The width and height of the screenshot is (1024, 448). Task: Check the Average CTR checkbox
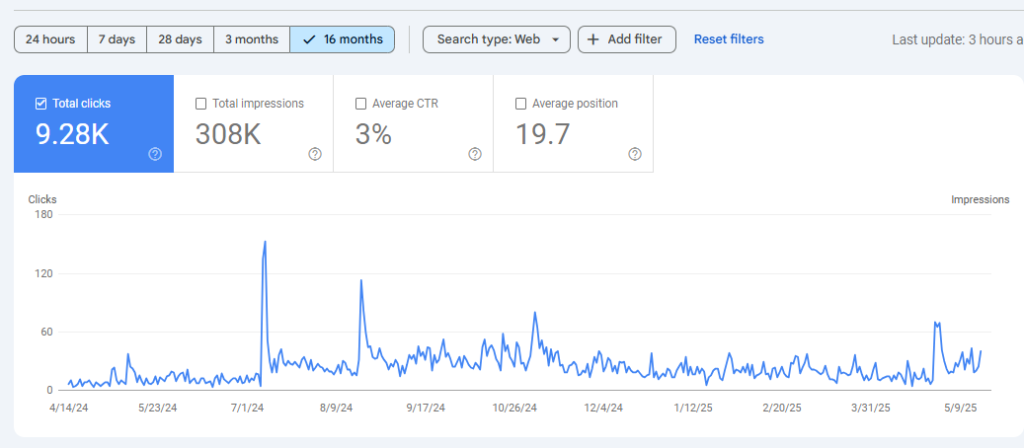(360, 103)
